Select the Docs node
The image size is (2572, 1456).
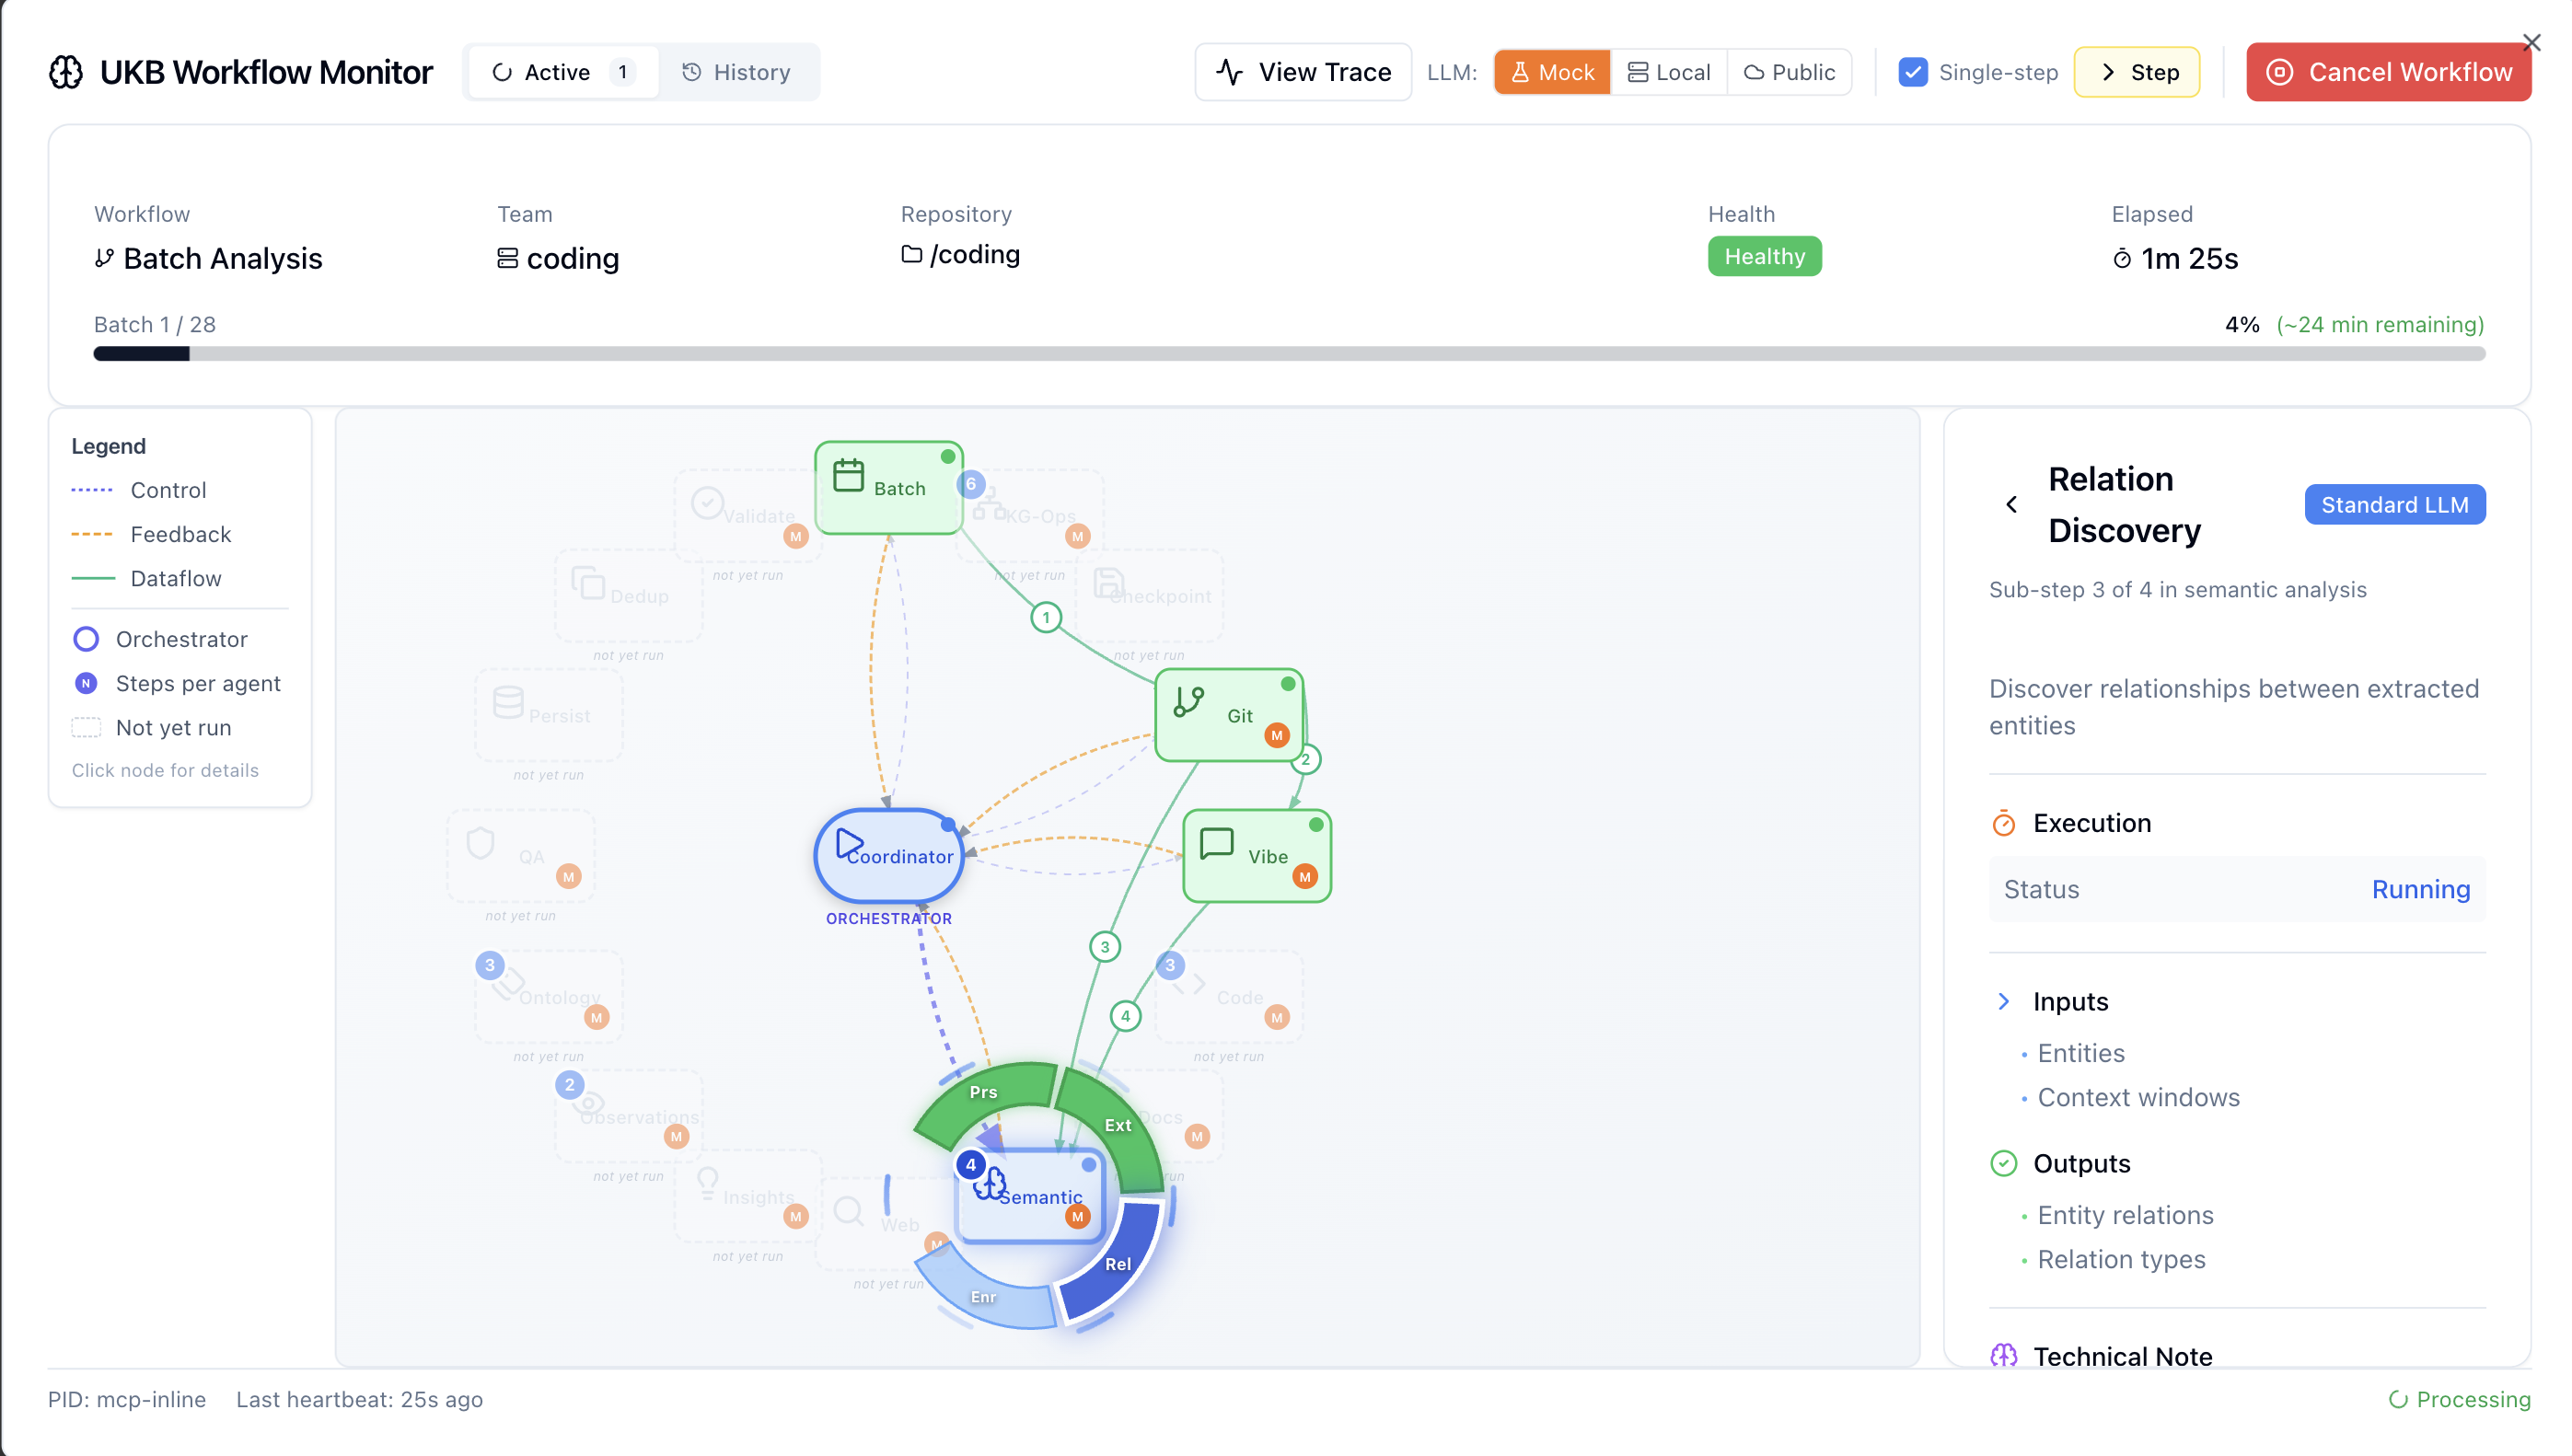click(1180, 1116)
